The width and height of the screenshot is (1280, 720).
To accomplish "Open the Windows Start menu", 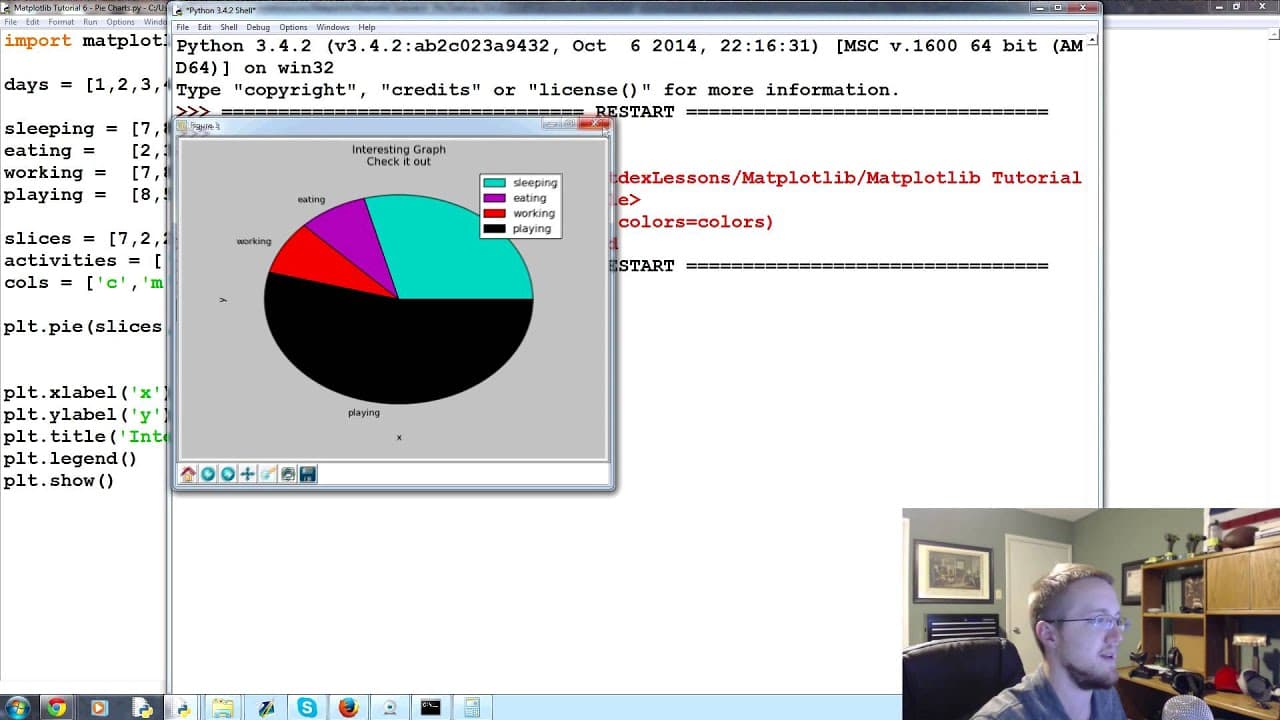I will coord(17,708).
